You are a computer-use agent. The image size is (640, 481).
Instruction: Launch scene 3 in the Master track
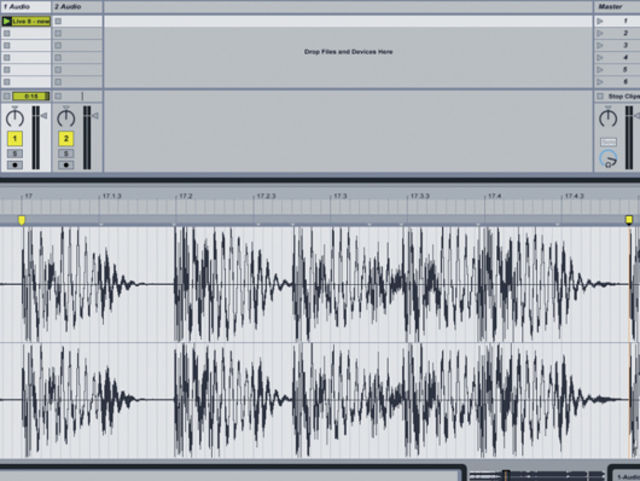[x=600, y=45]
